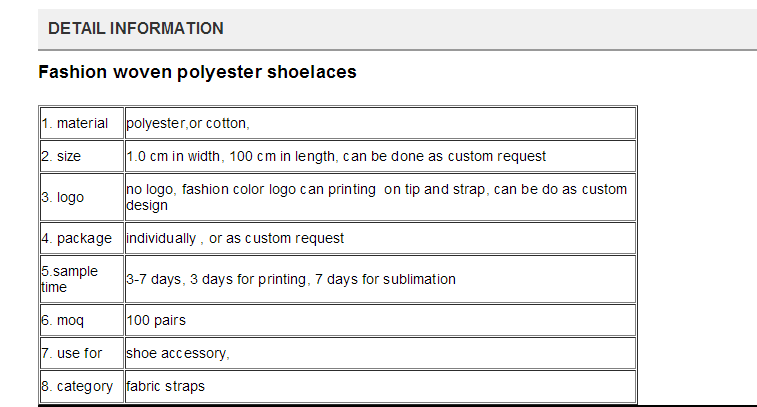
Task: Click the '3-7 days' sample time description
Action: tap(380, 280)
